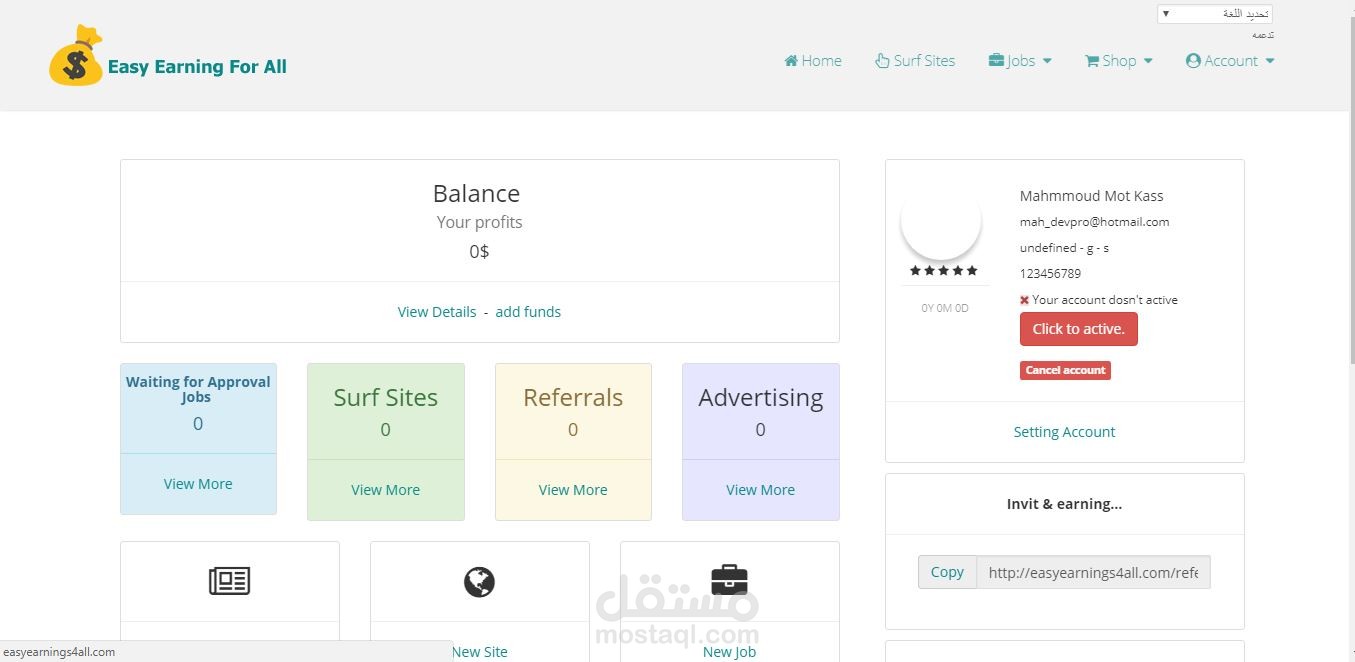
Task: Click the Home house icon
Action: pos(791,61)
